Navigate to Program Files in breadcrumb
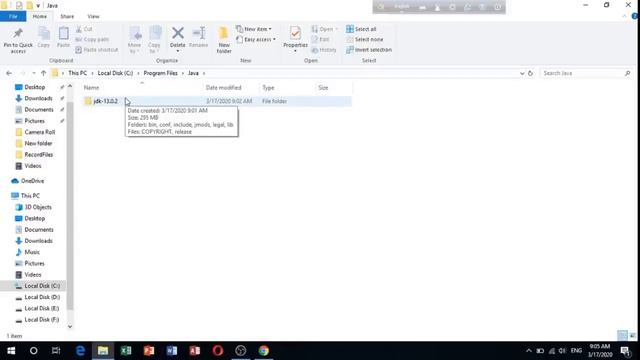This screenshot has width=640, height=360. coord(160,73)
